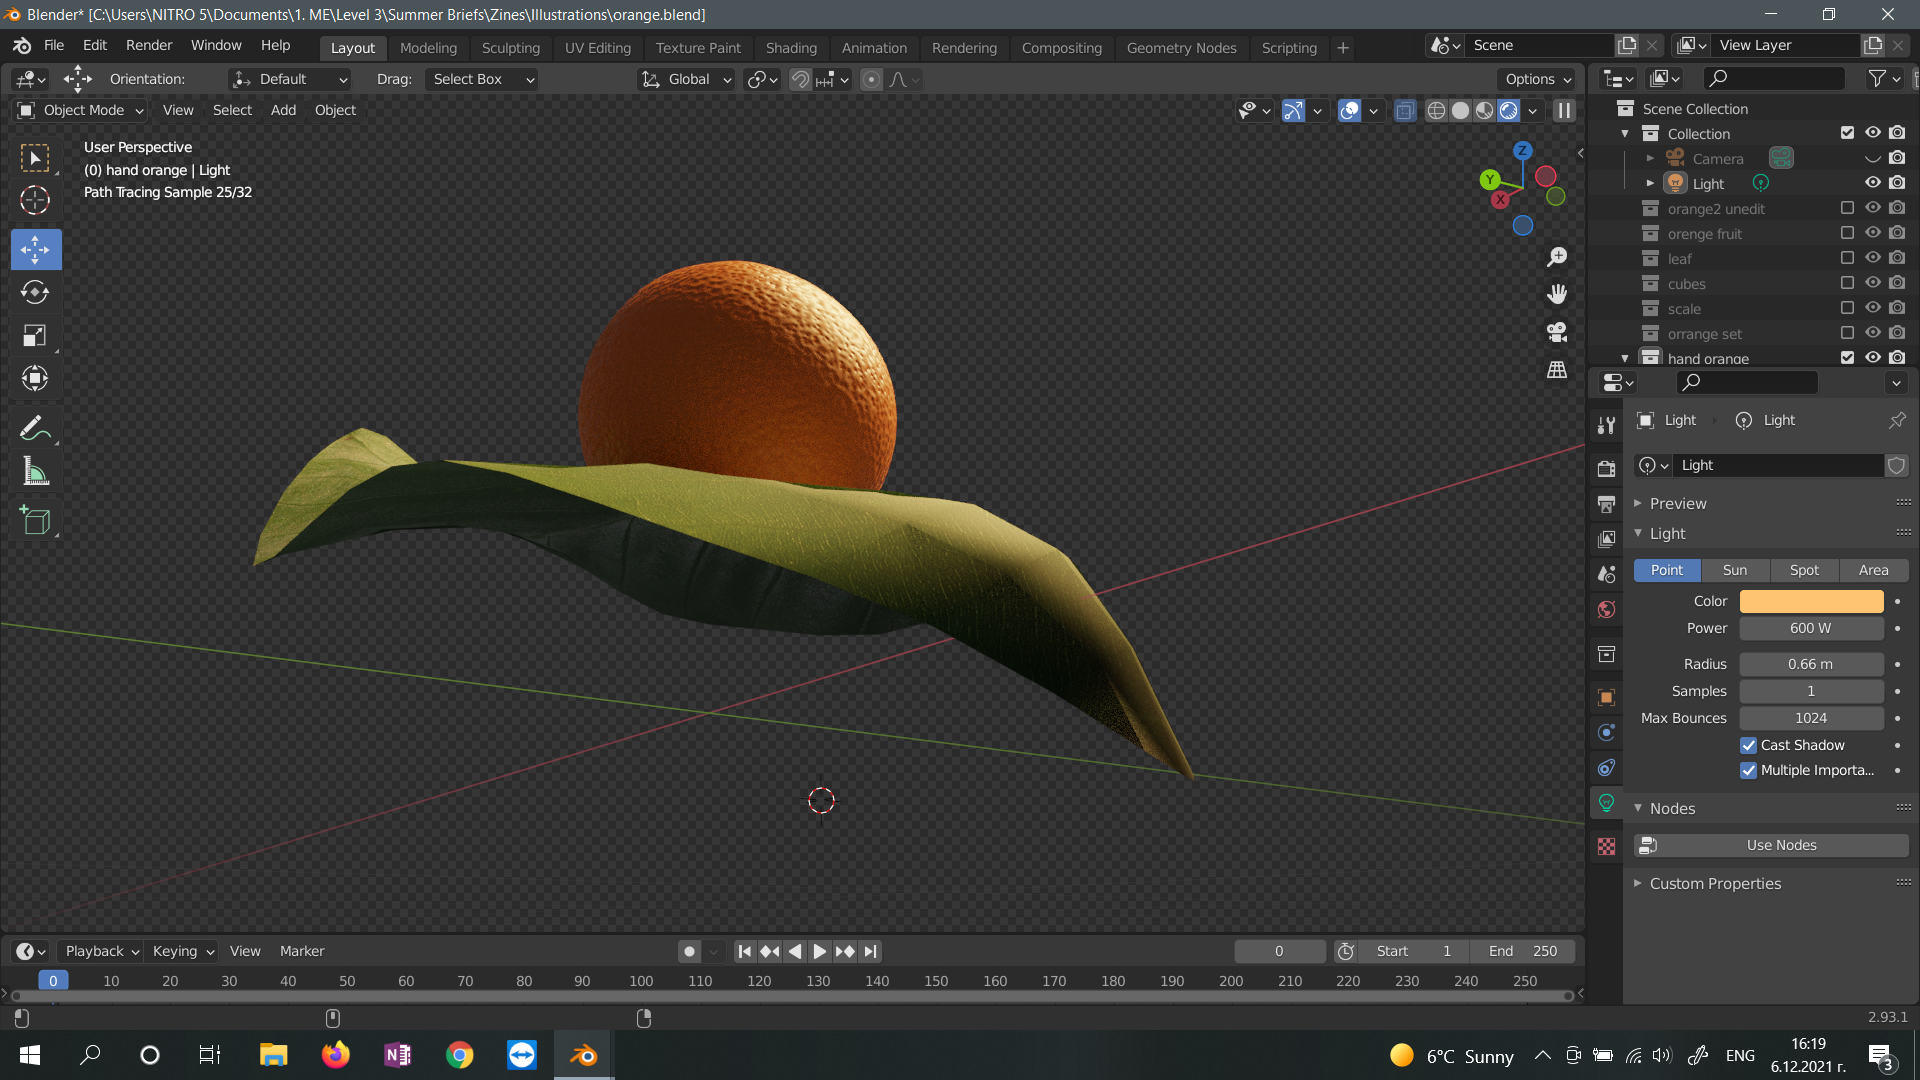Disable the Cast Shadow checkbox
This screenshot has height=1080, width=1920.
click(1748, 745)
